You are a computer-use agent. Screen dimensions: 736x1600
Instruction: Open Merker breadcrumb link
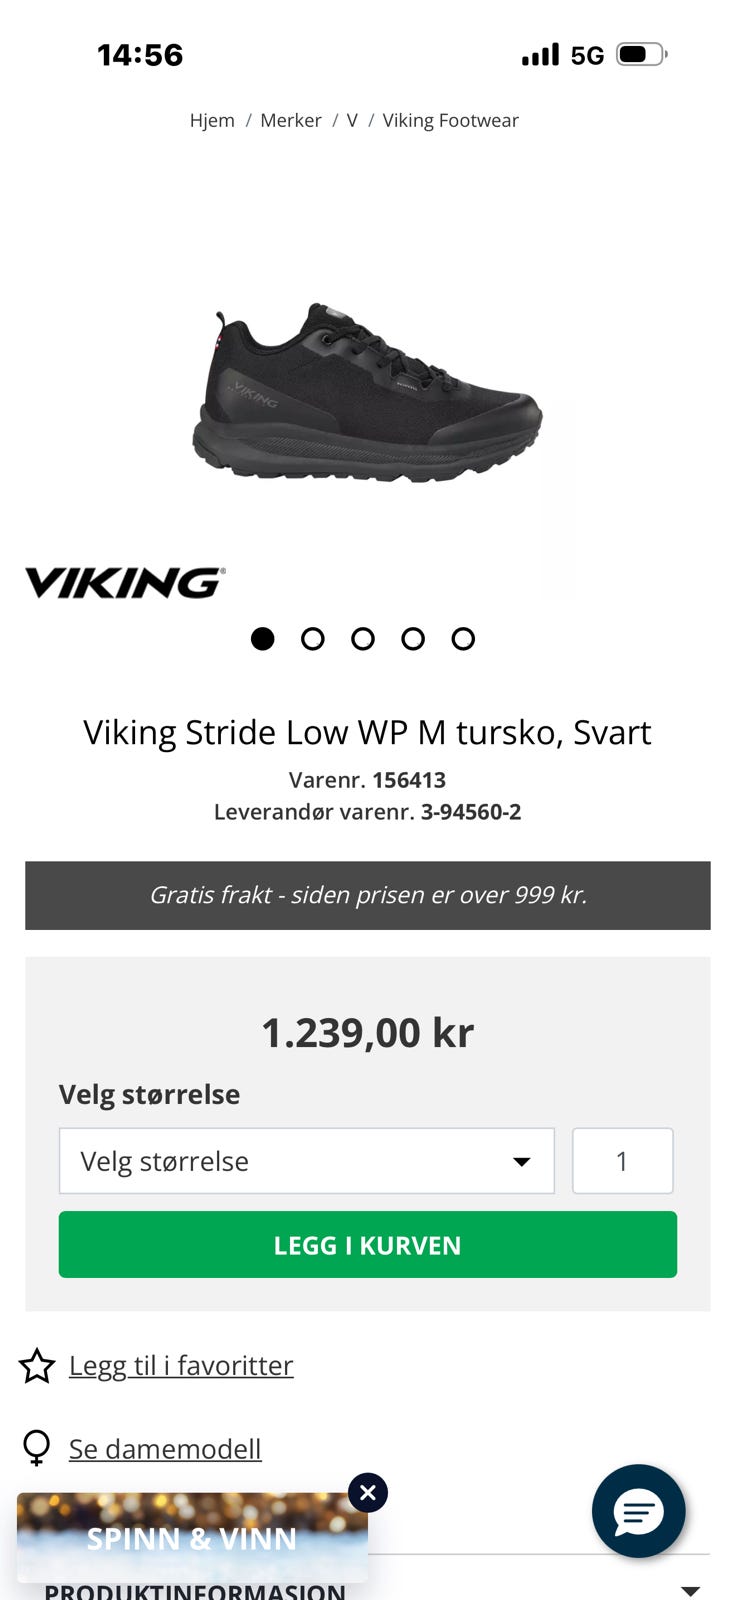pos(290,121)
